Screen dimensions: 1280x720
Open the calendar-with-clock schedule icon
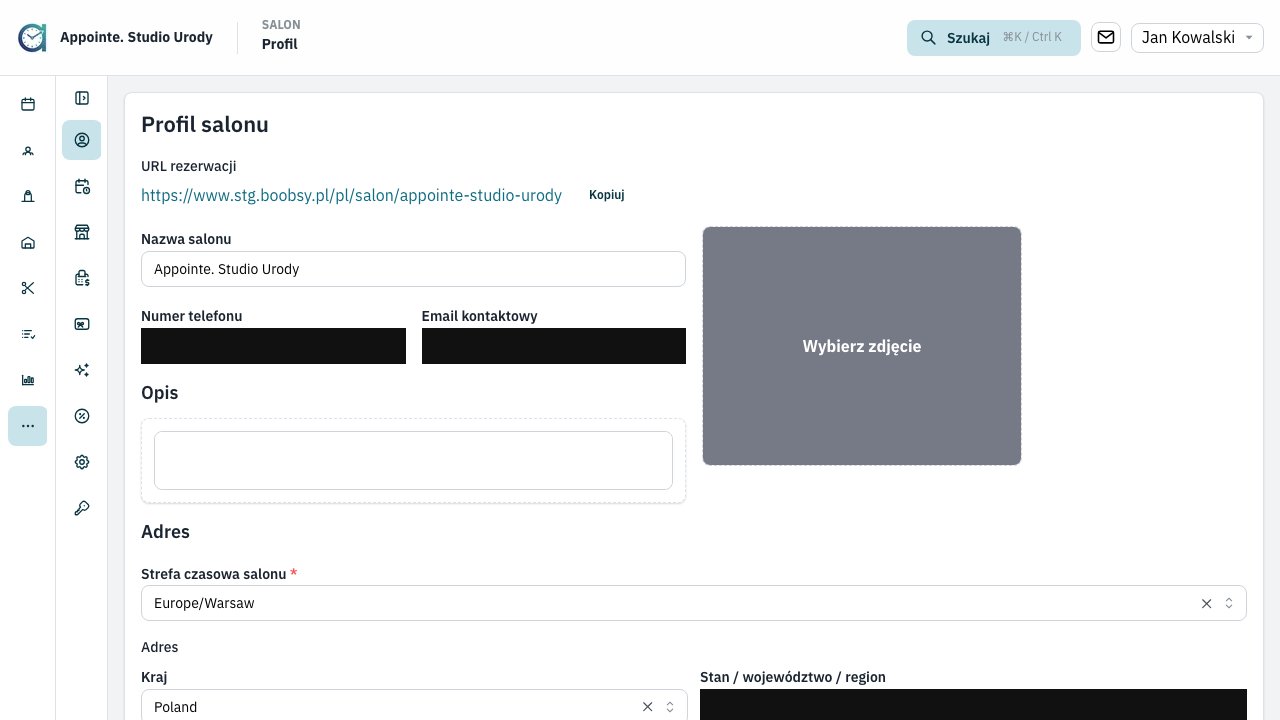click(x=82, y=186)
